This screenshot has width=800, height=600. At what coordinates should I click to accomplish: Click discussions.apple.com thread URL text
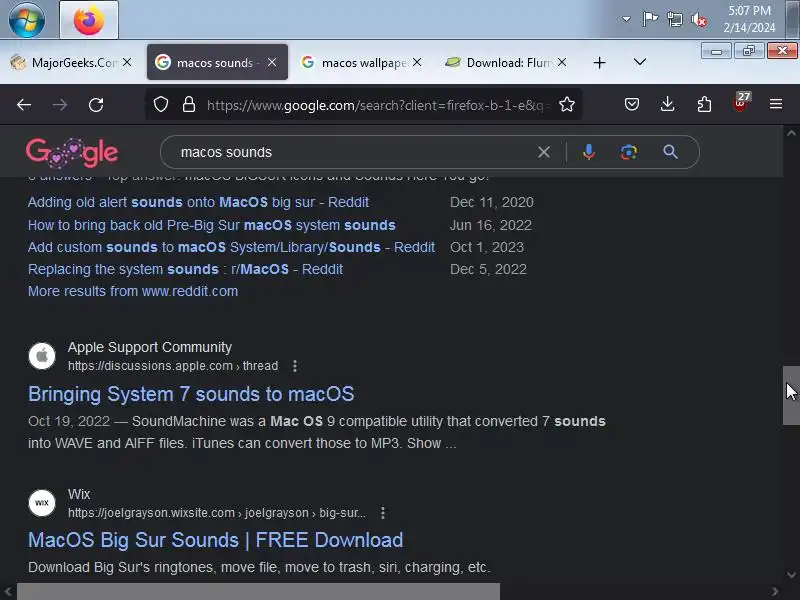173,366
